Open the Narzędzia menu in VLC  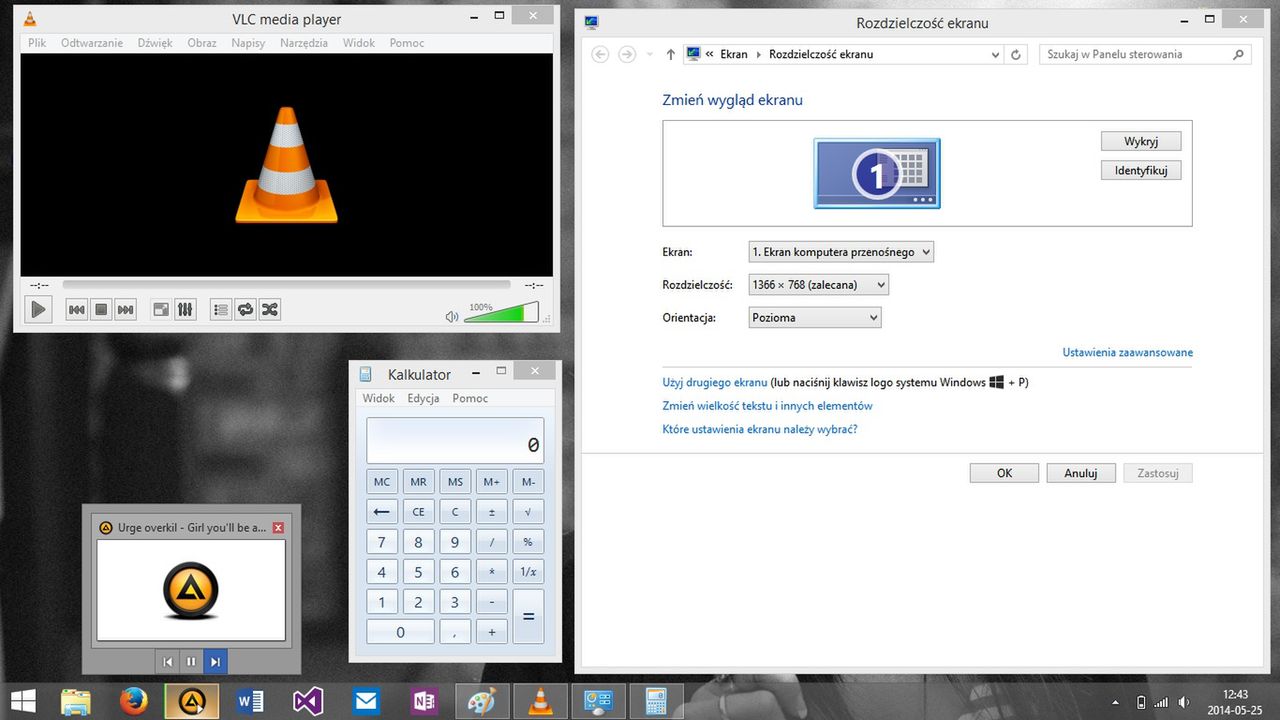(x=303, y=43)
